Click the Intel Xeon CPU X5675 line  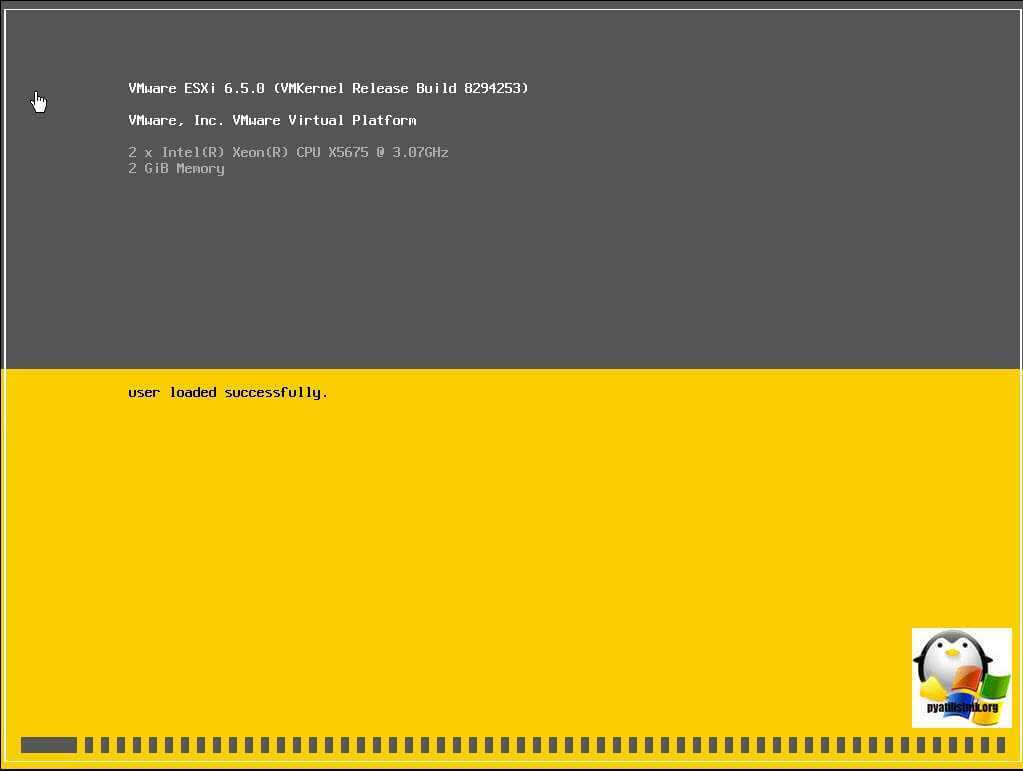click(x=288, y=152)
